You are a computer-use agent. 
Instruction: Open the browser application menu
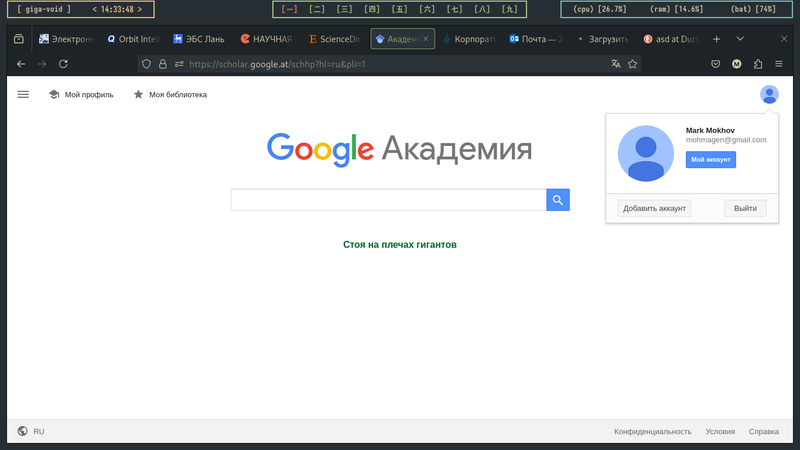(x=779, y=64)
